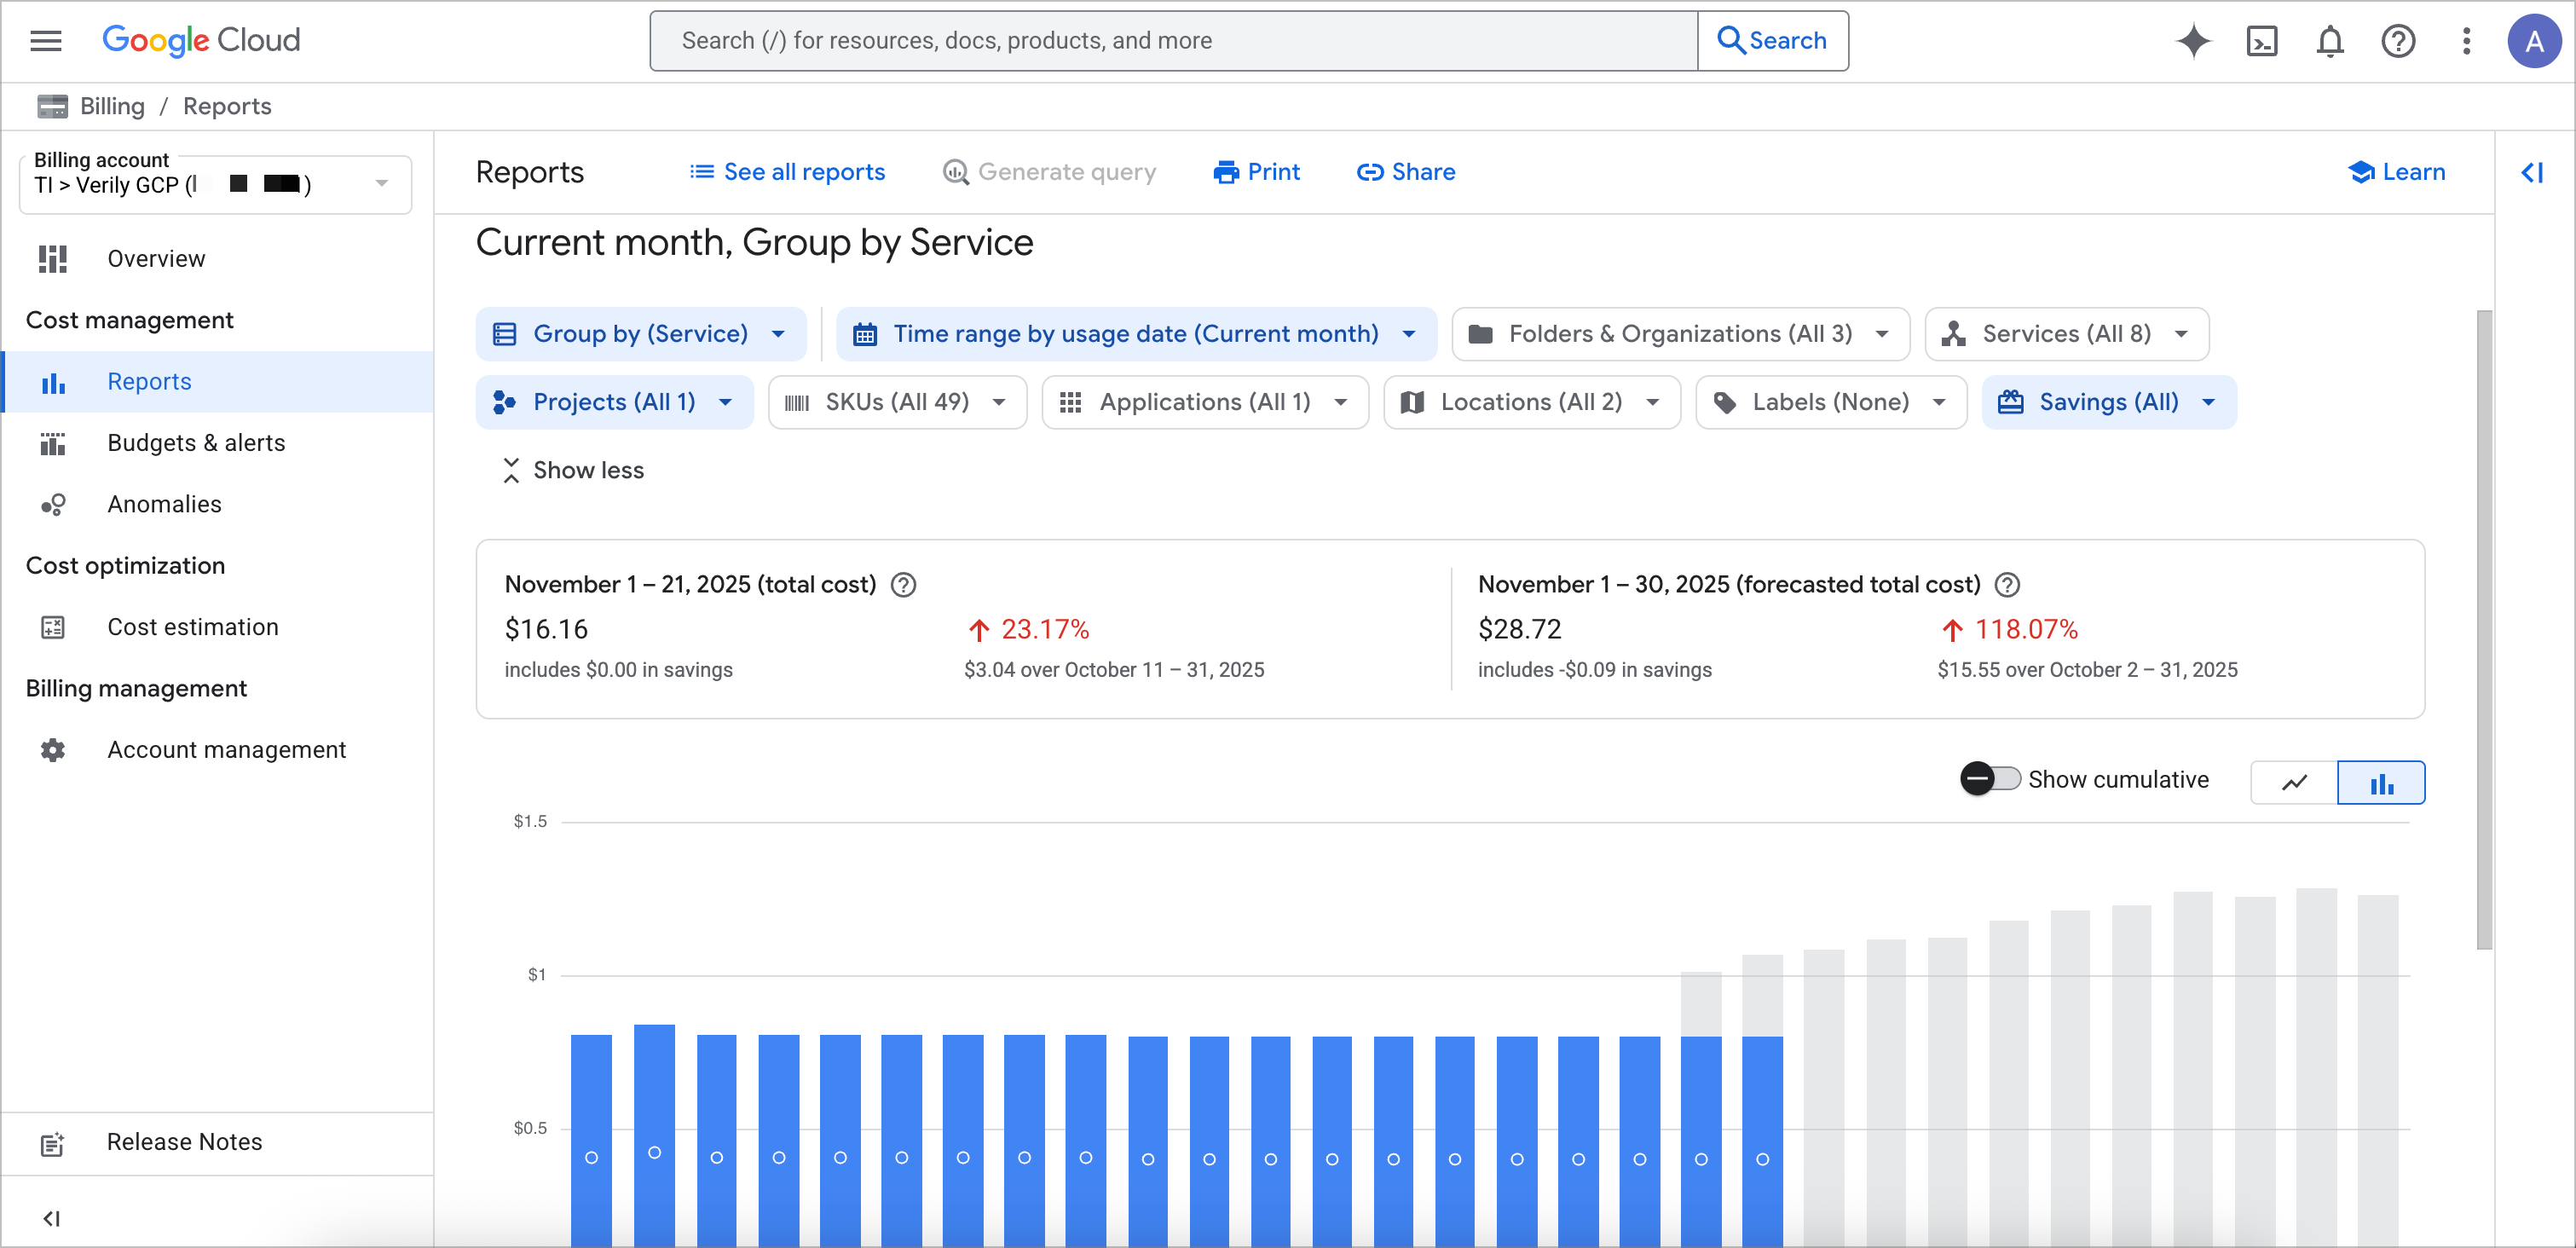2576x1248 pixels.
Task: Open the help question-mark icon in header
Action: [2397, 41]
